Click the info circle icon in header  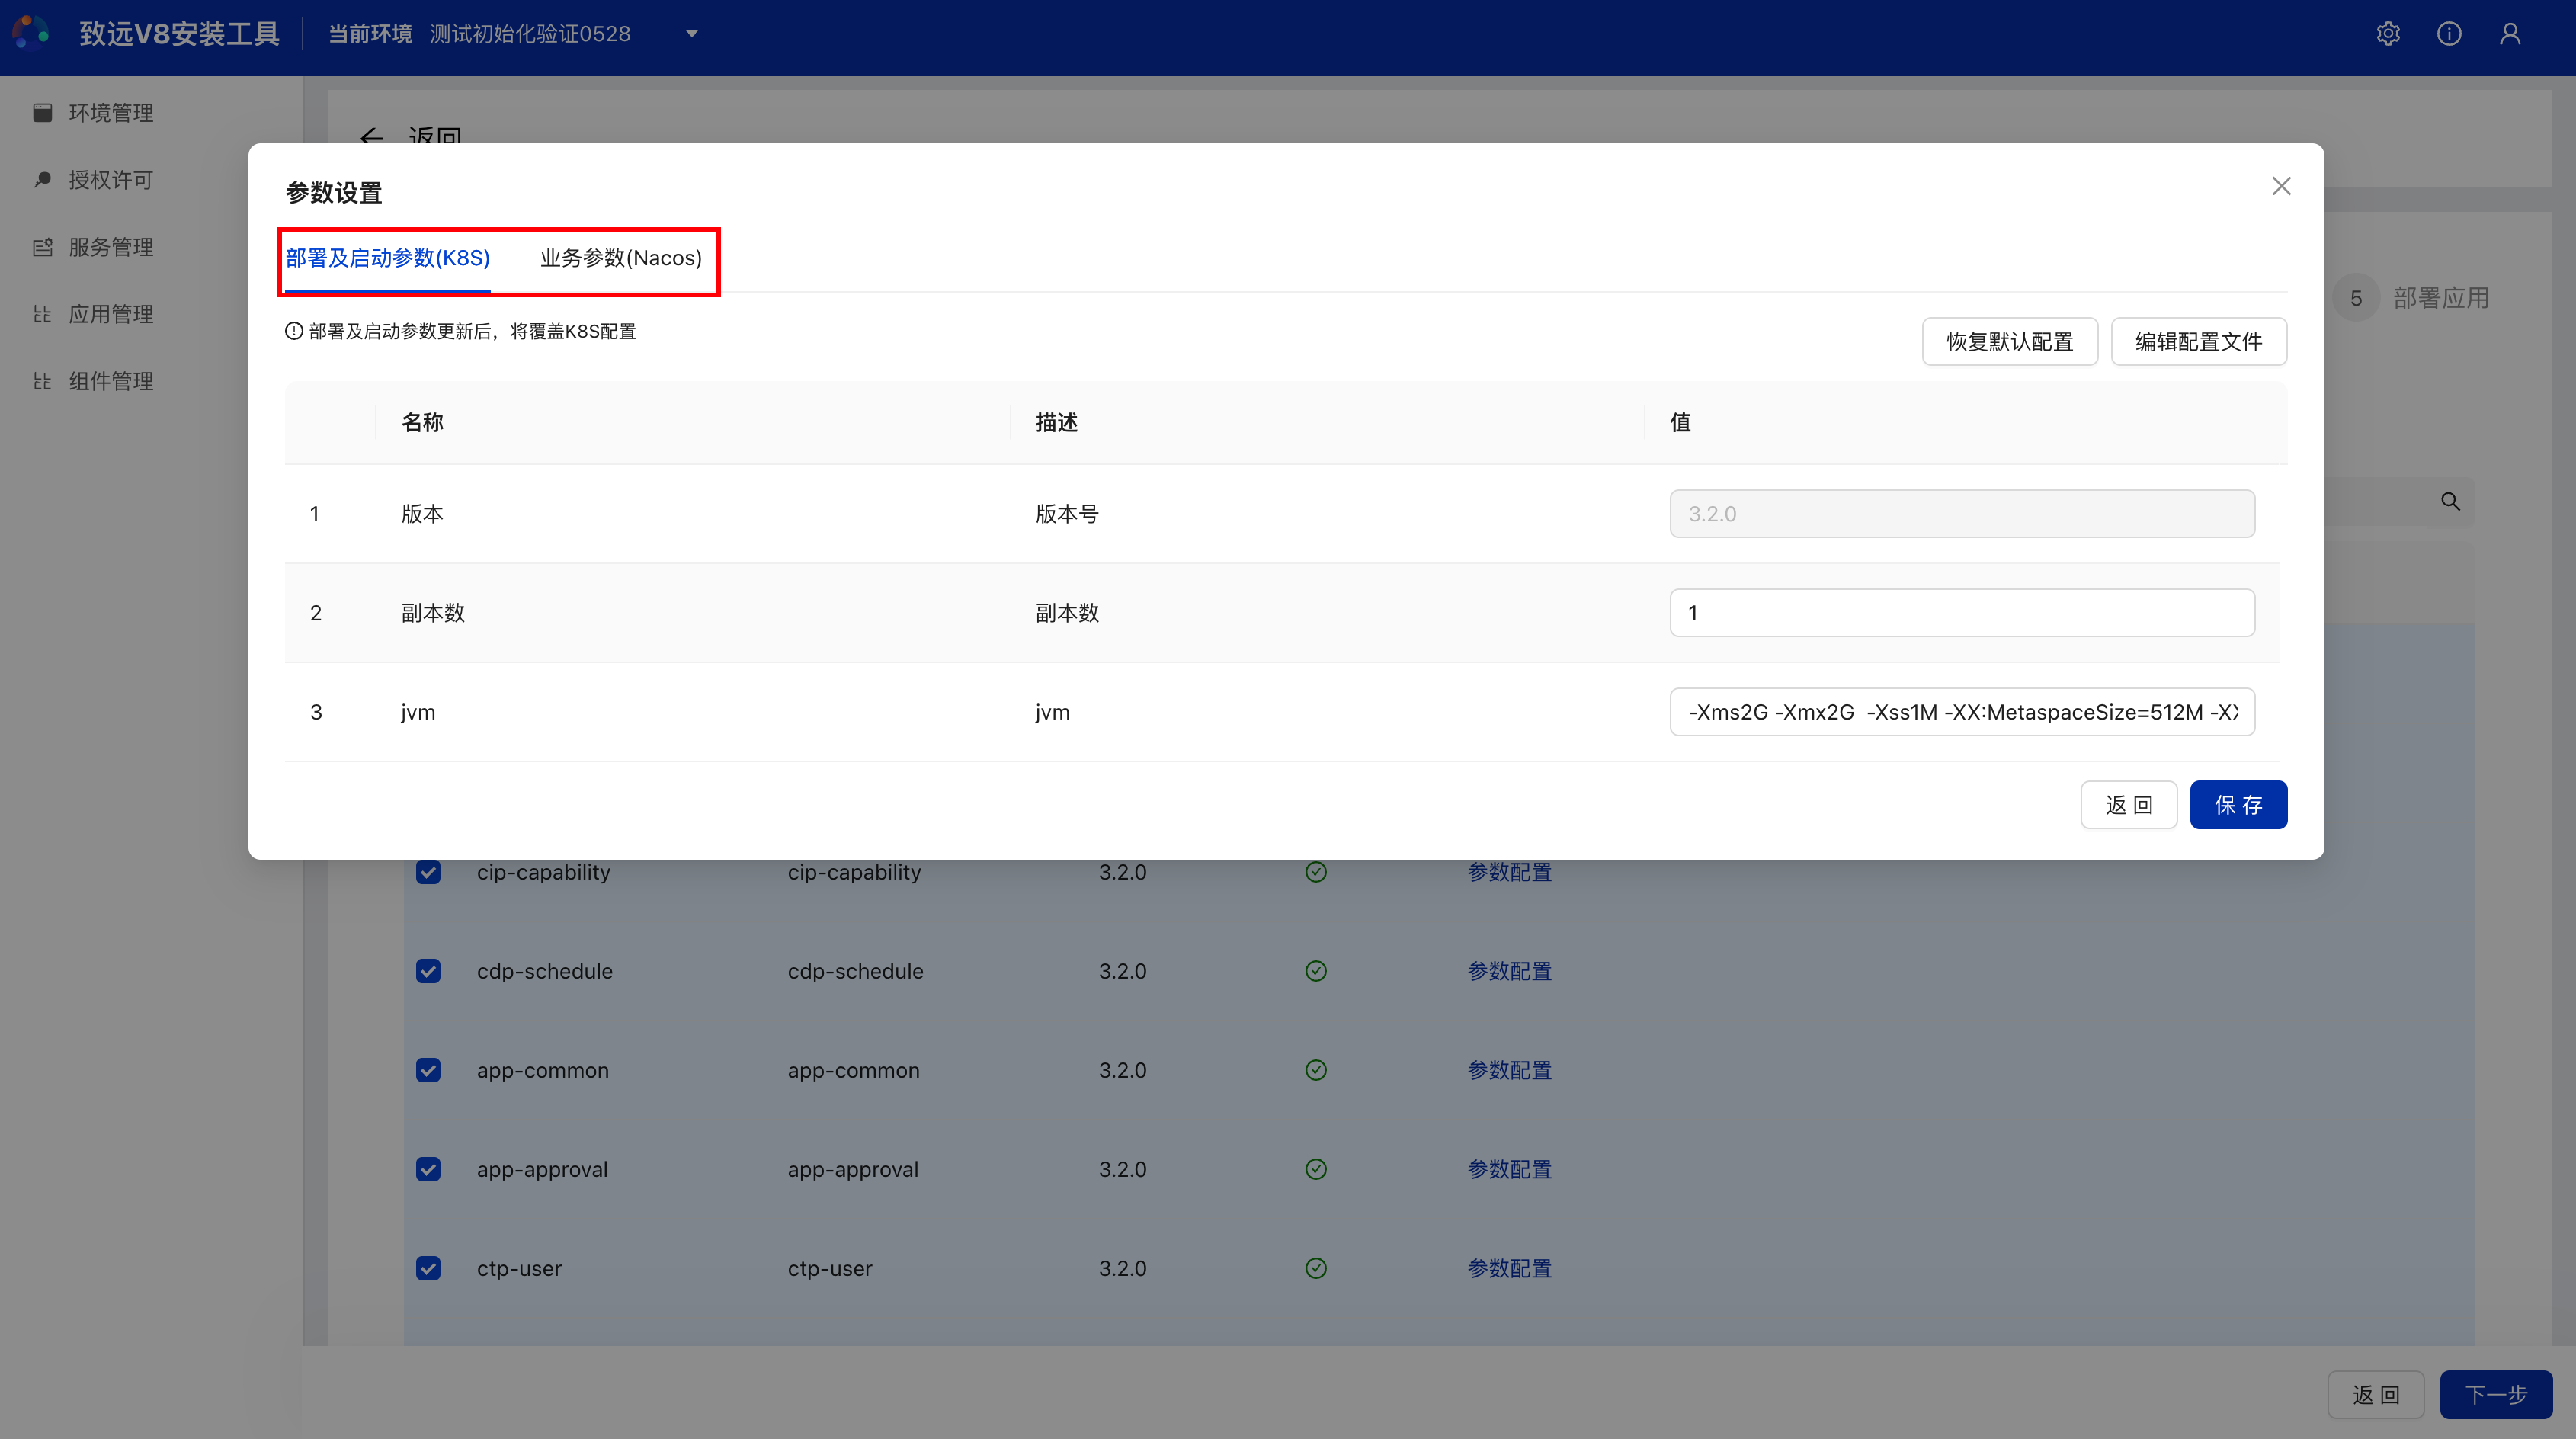point(2449,33)
